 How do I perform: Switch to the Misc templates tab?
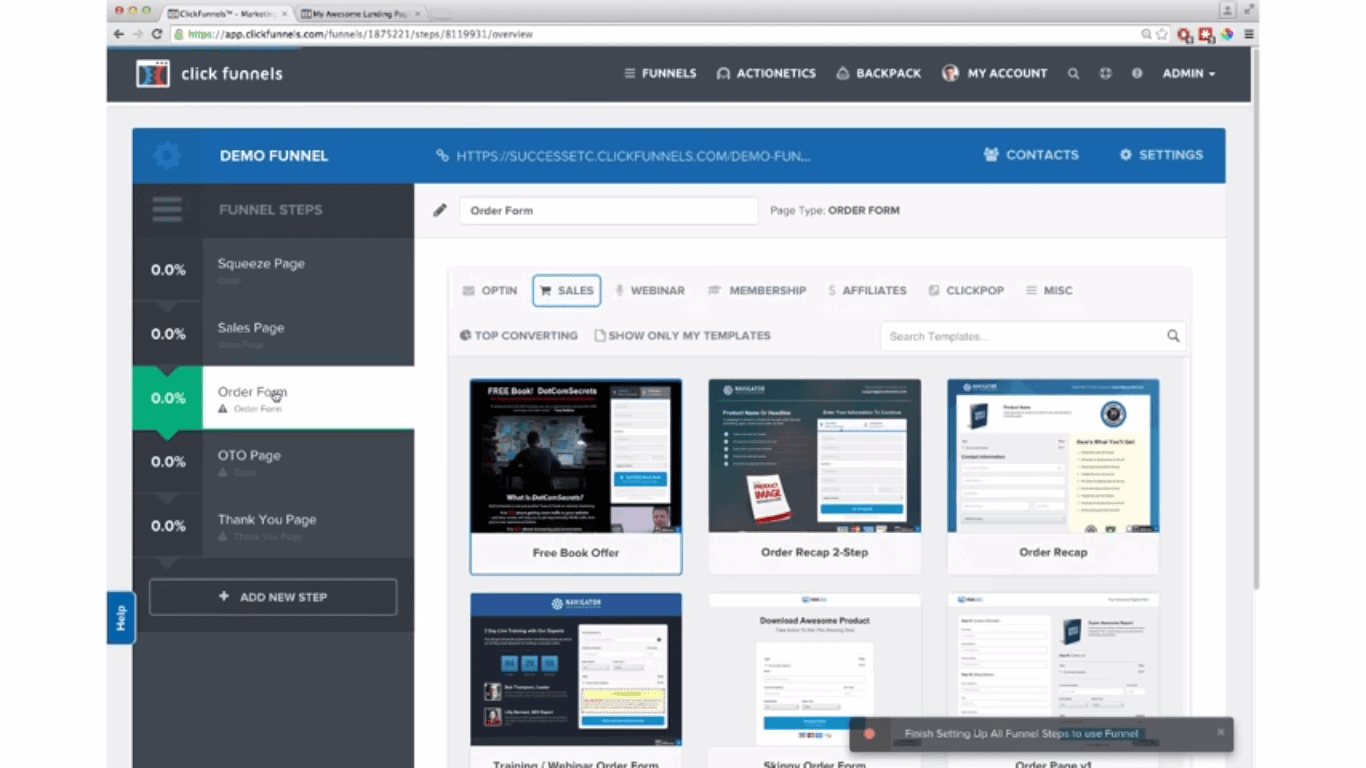point(1049,290)
